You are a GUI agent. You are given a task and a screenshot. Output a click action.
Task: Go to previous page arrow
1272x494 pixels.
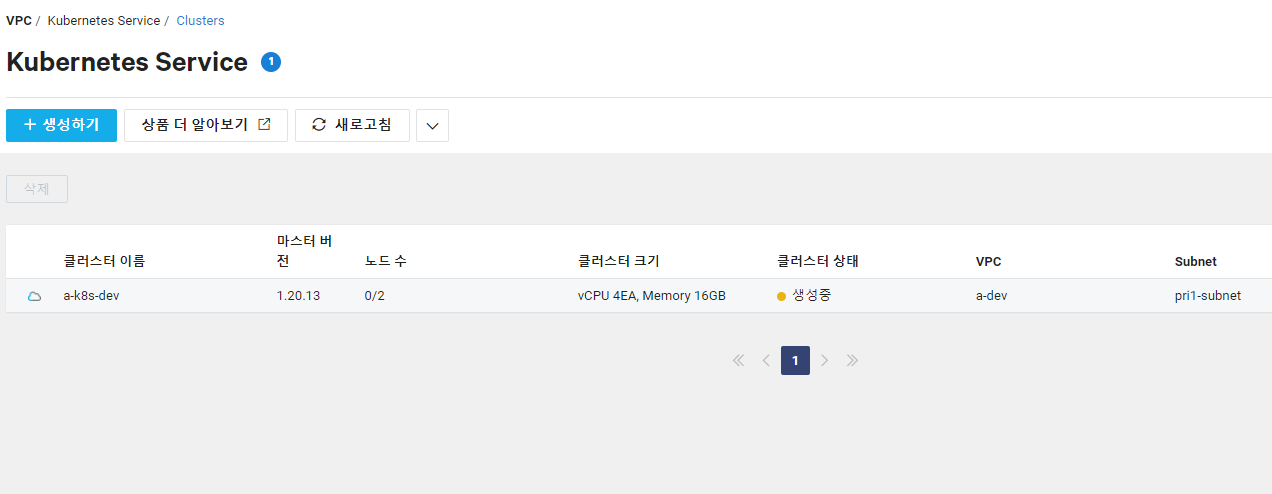766,360
